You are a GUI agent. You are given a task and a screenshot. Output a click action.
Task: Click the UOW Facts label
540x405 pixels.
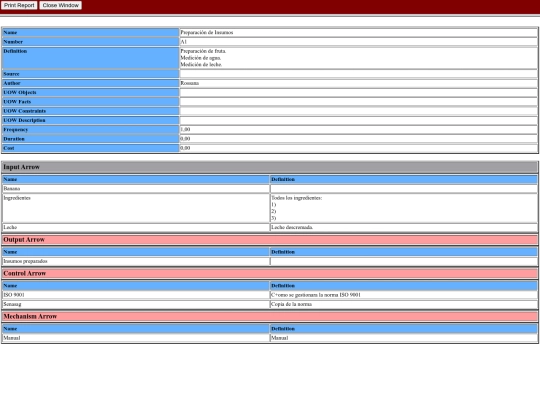pos(17,102)
